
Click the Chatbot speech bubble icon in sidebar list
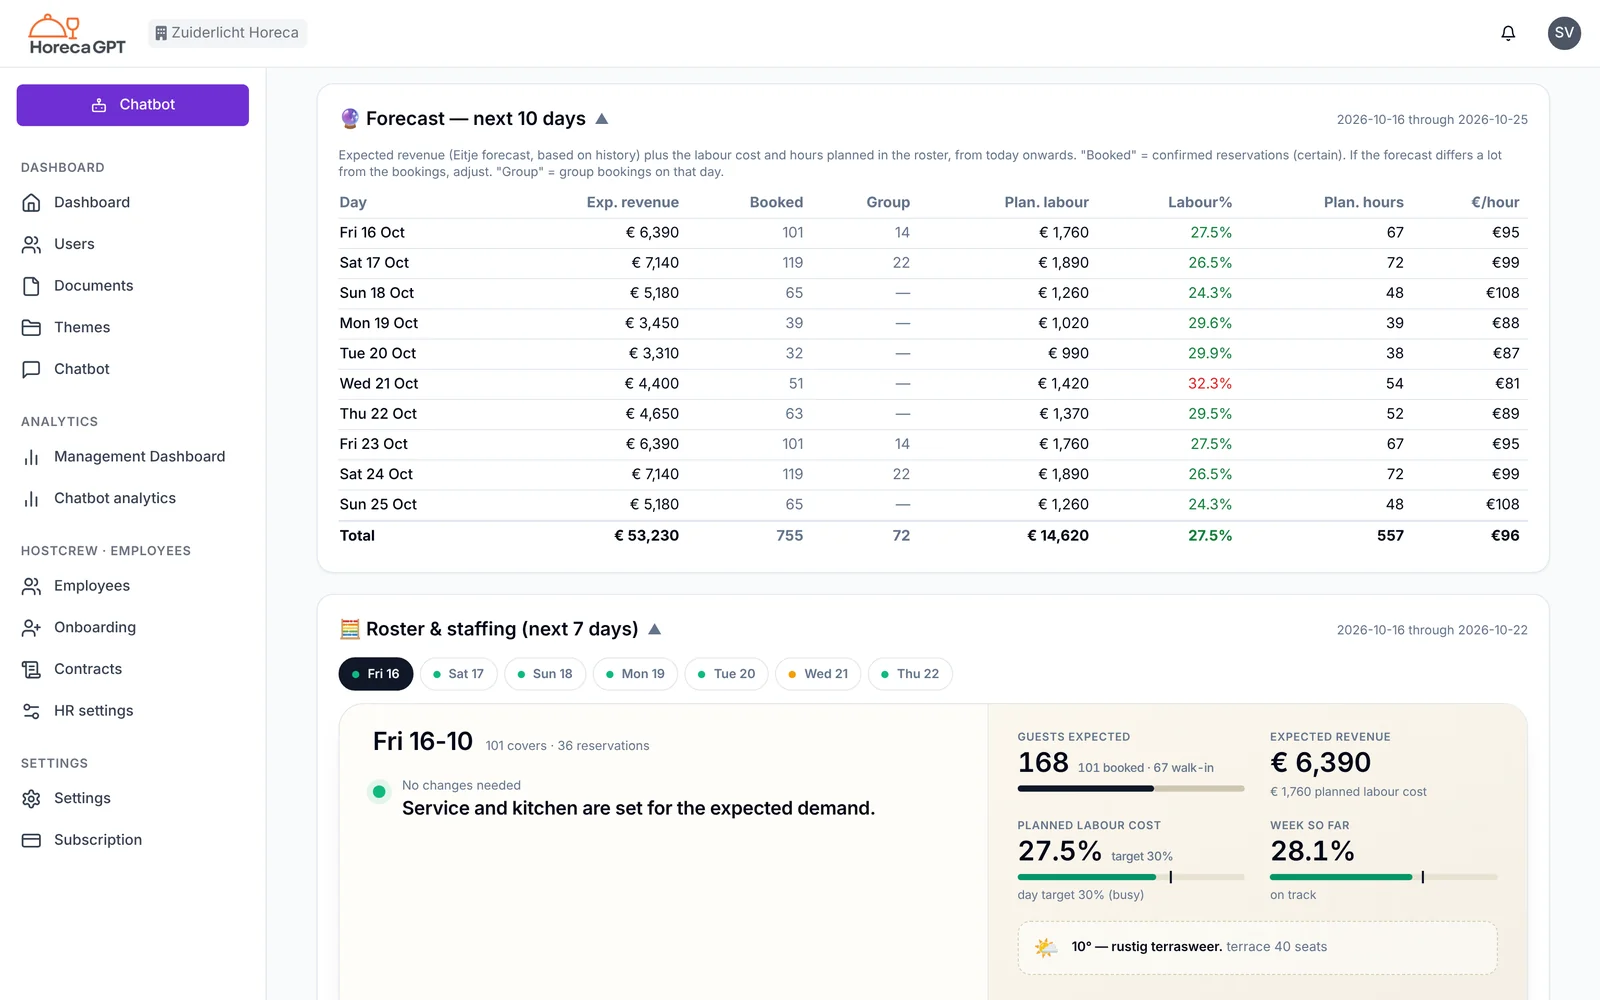click(31, 369)
